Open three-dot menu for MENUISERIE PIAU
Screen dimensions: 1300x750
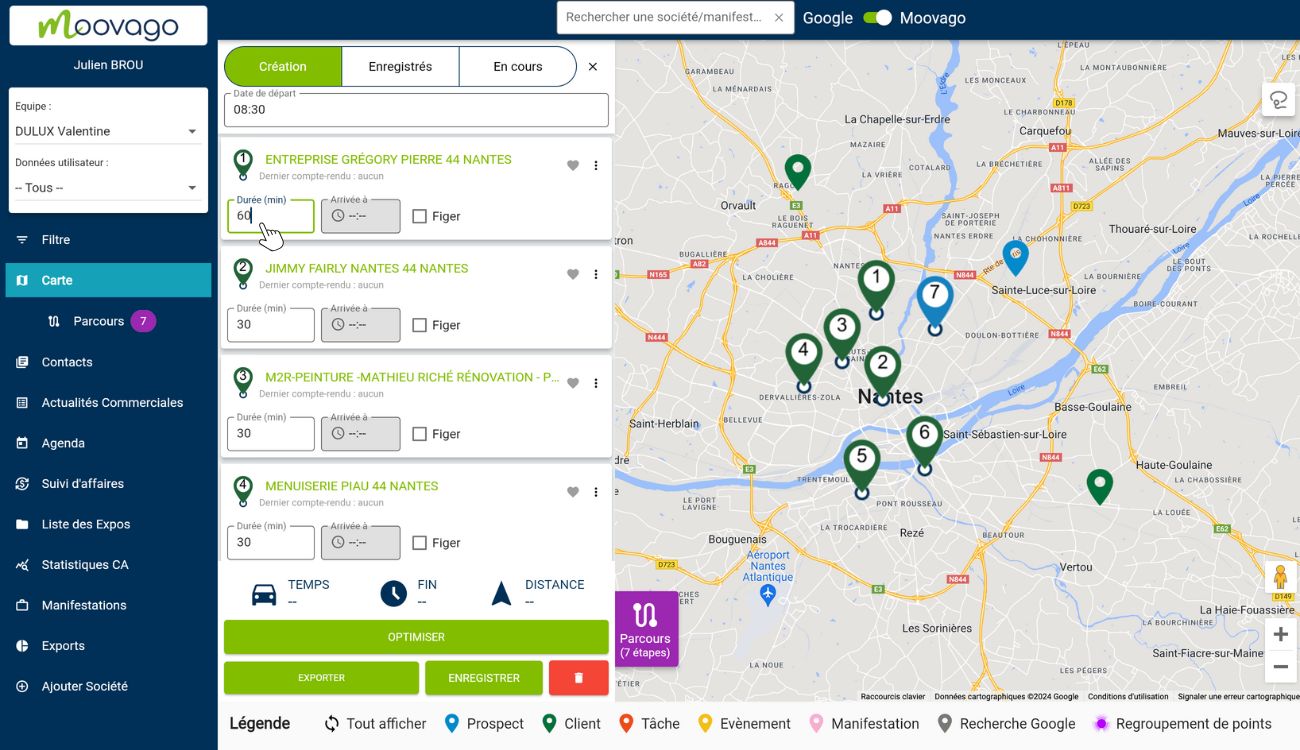tap(596, 492)
